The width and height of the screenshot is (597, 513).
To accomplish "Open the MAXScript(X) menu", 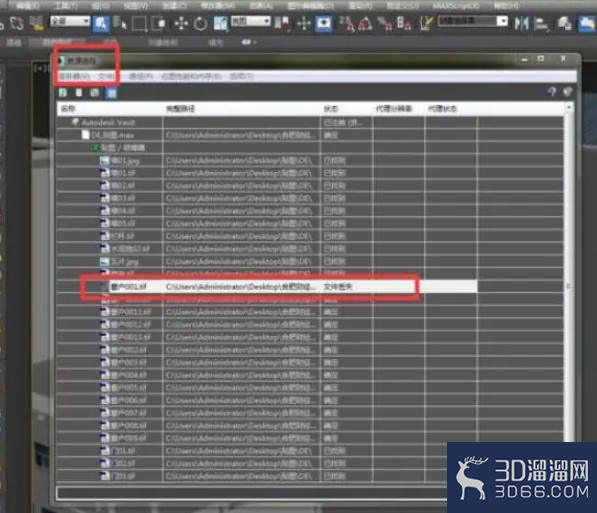I will point(456,5).
